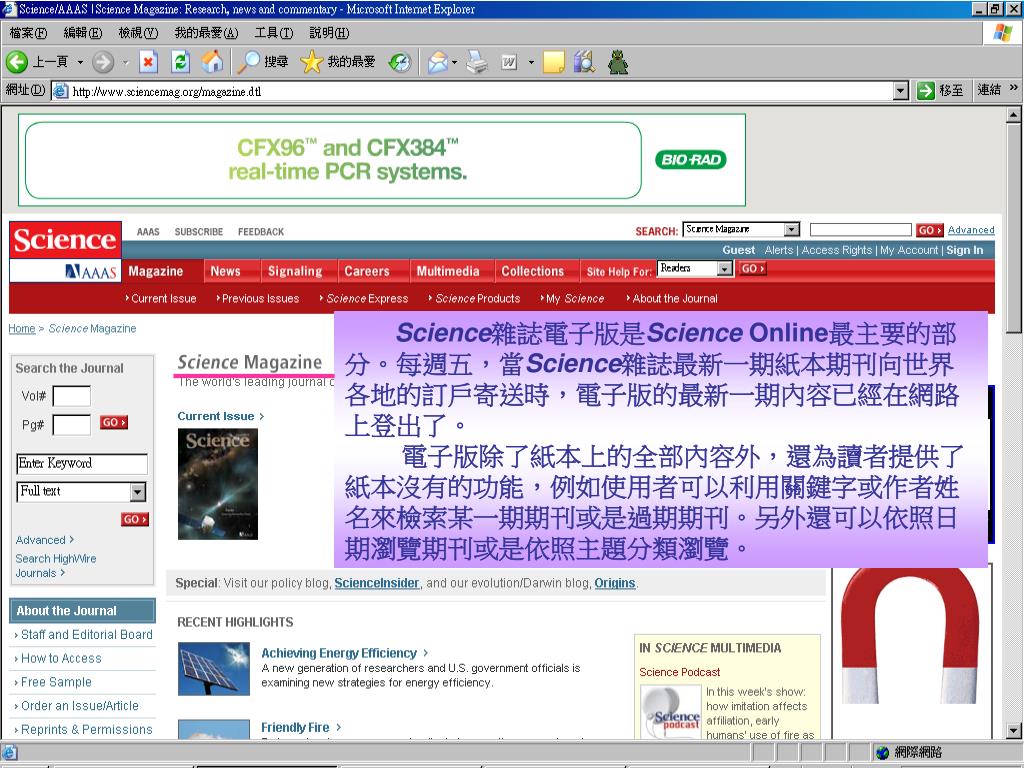
Task: Switch to the News tab
Action: coord(225,271)
